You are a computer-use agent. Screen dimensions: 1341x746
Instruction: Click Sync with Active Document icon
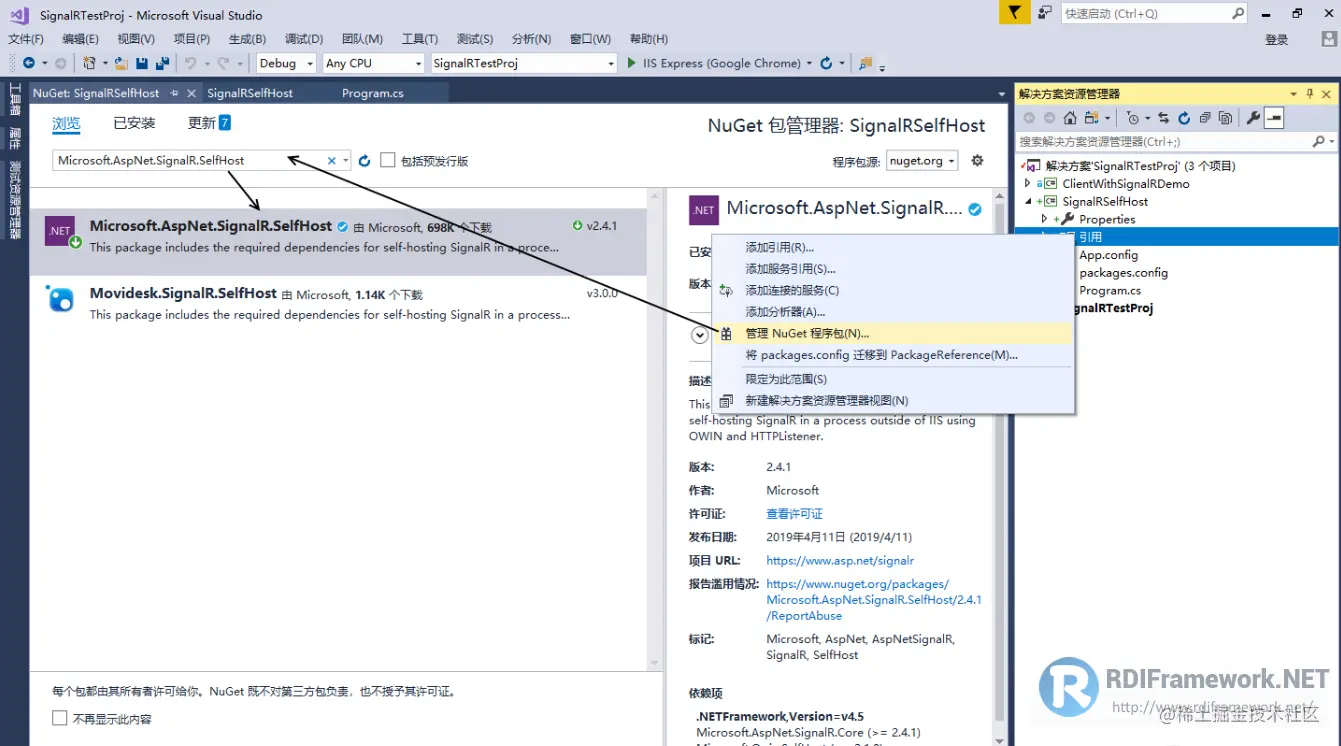tap(1163, 118)
